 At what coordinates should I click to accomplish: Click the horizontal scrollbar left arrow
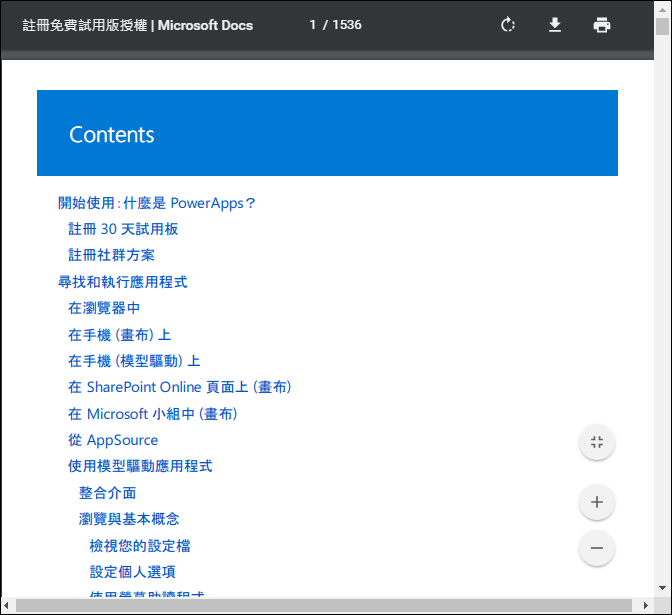coord(6,606)
